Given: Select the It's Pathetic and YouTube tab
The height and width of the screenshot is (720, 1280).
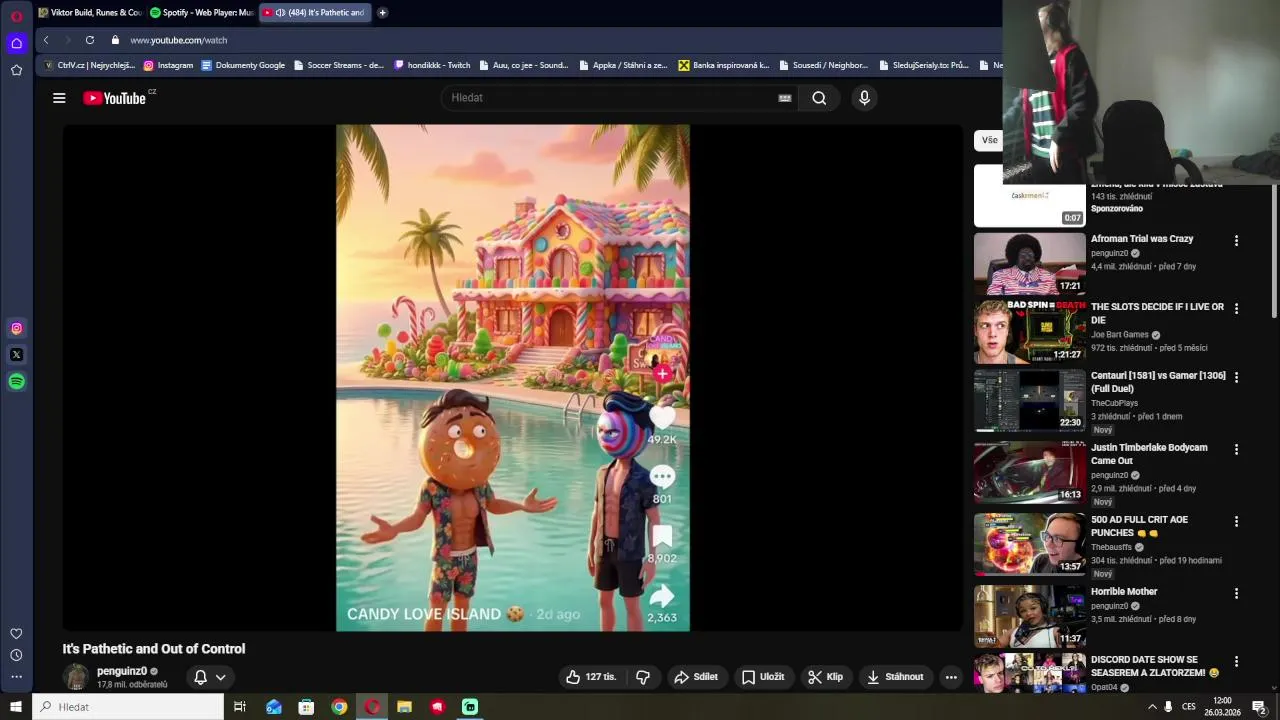Looking at the screenshot, I should 314,13.
